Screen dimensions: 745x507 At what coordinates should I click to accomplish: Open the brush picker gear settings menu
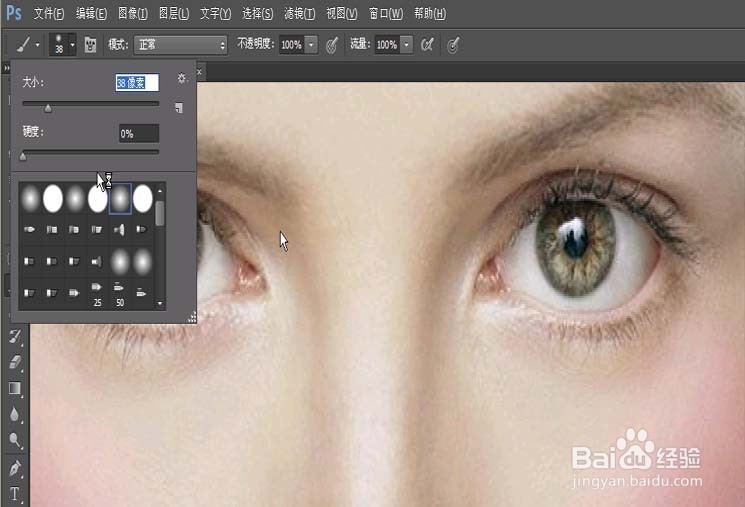(181, 78)
